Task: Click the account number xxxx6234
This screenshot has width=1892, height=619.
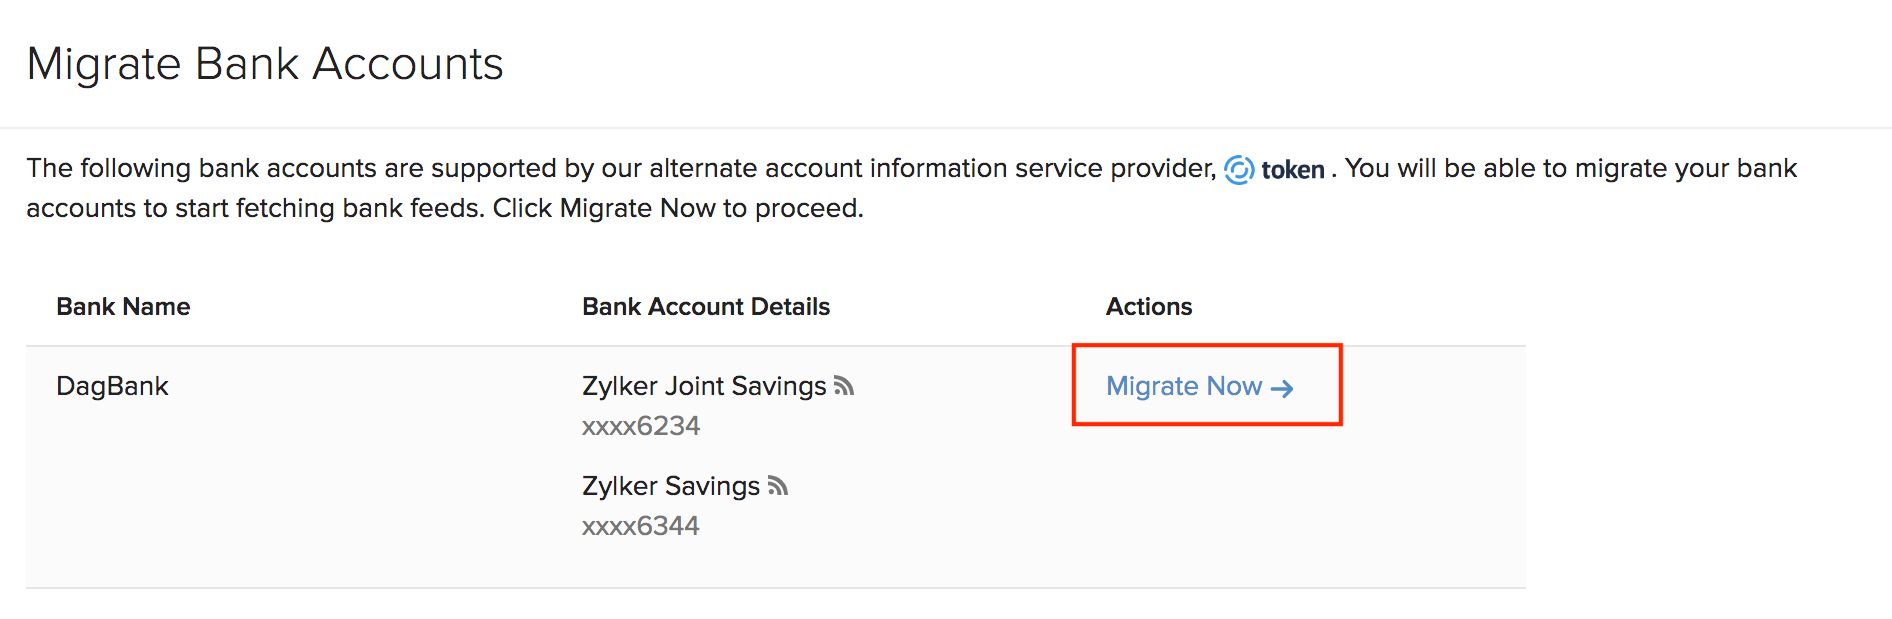Action: [x=641, y=426]
